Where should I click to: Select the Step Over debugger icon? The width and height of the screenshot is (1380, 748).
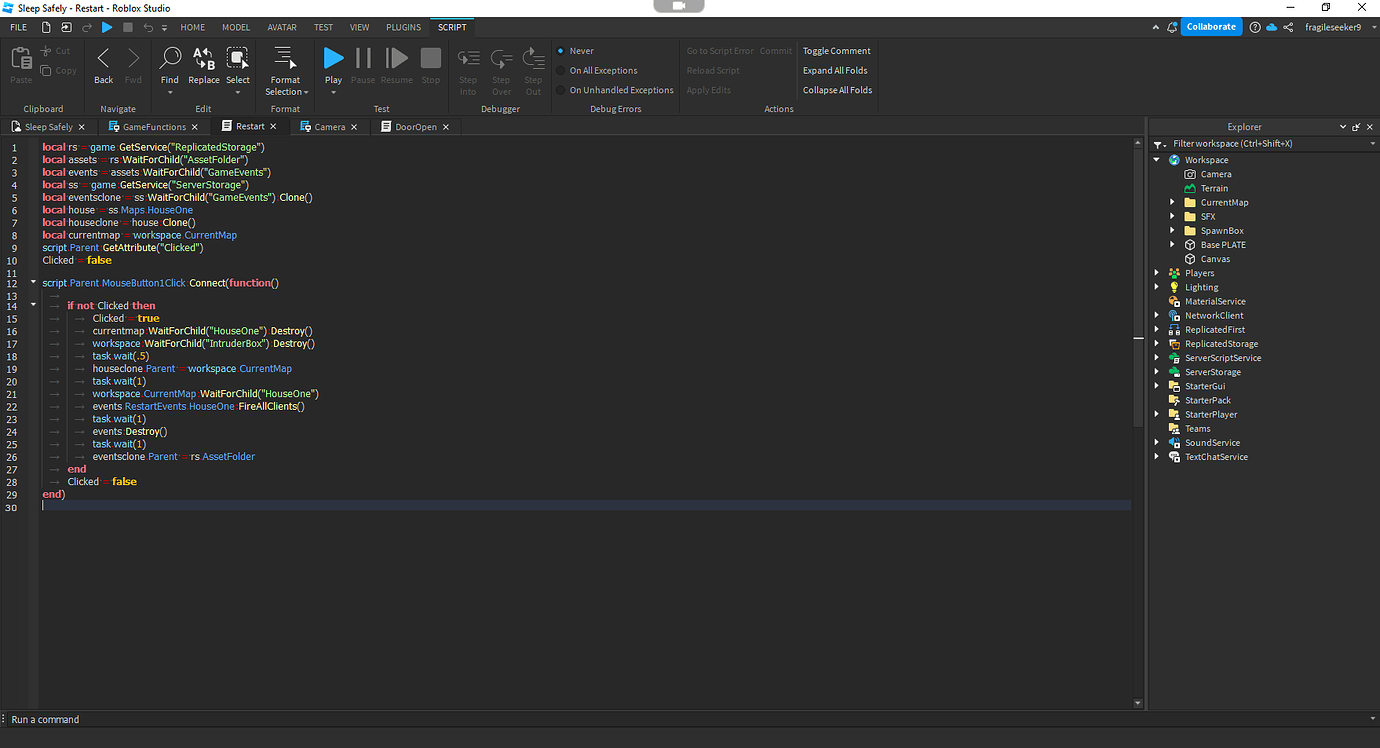(x=501, y=60)
